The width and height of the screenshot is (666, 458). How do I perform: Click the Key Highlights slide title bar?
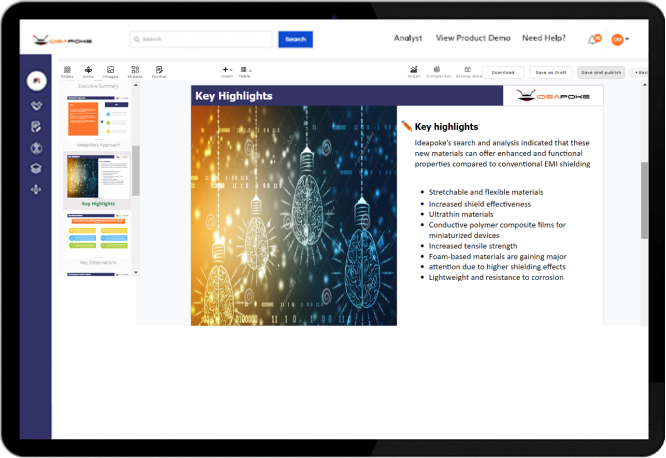pos(347,96)
